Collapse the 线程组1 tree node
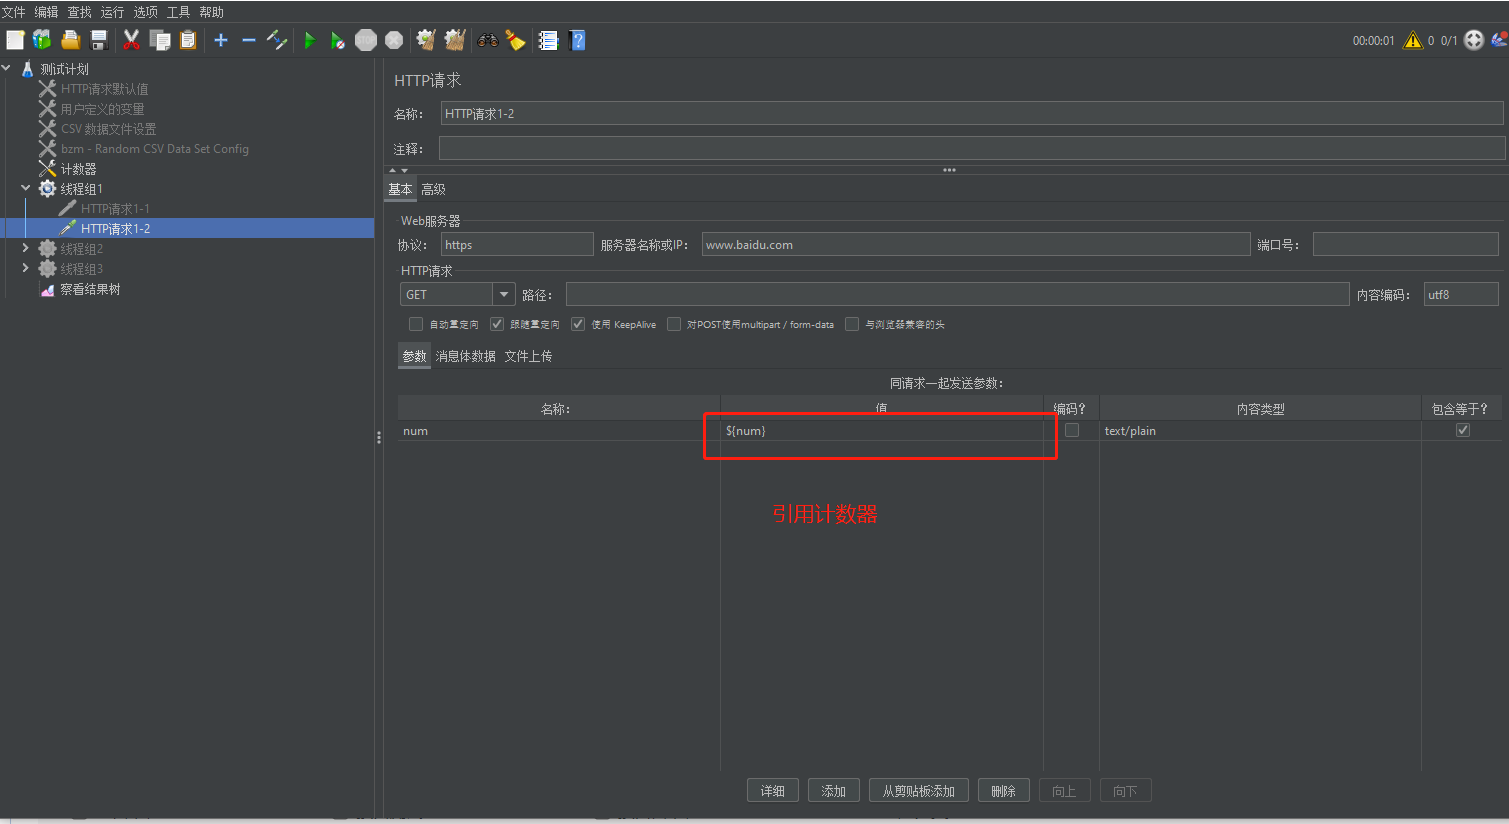The image size is (1509, 824). (x=26, y=189)
